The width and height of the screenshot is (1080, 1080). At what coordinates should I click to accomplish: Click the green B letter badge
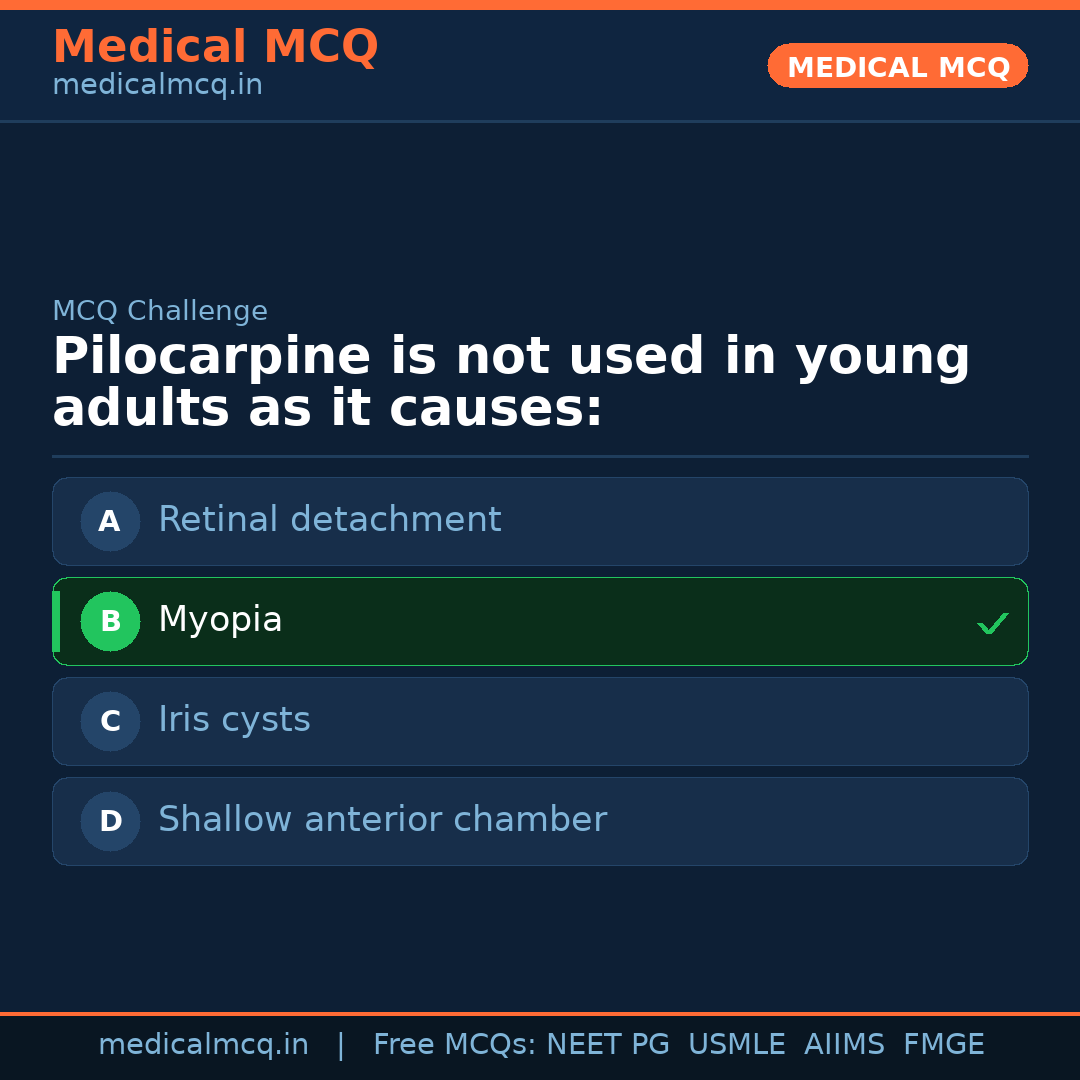[110, 621]
